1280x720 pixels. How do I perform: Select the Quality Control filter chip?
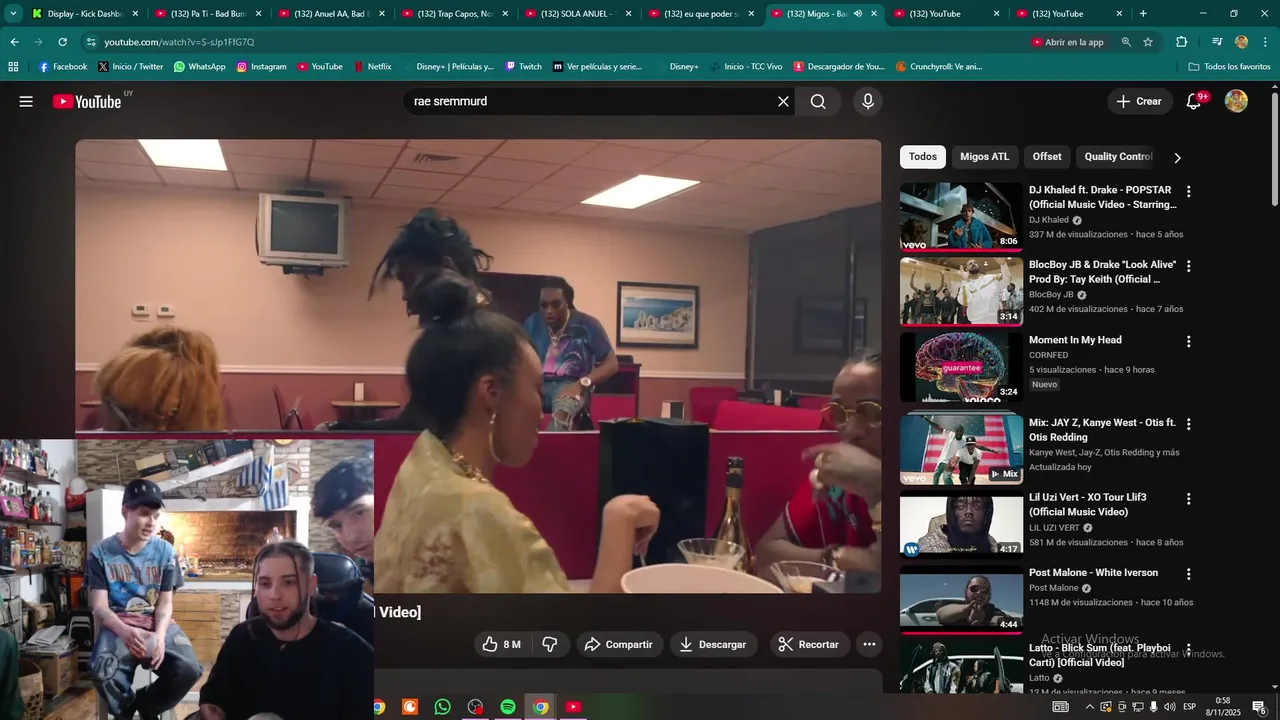pyautogui.click(x=1118, y=157)
